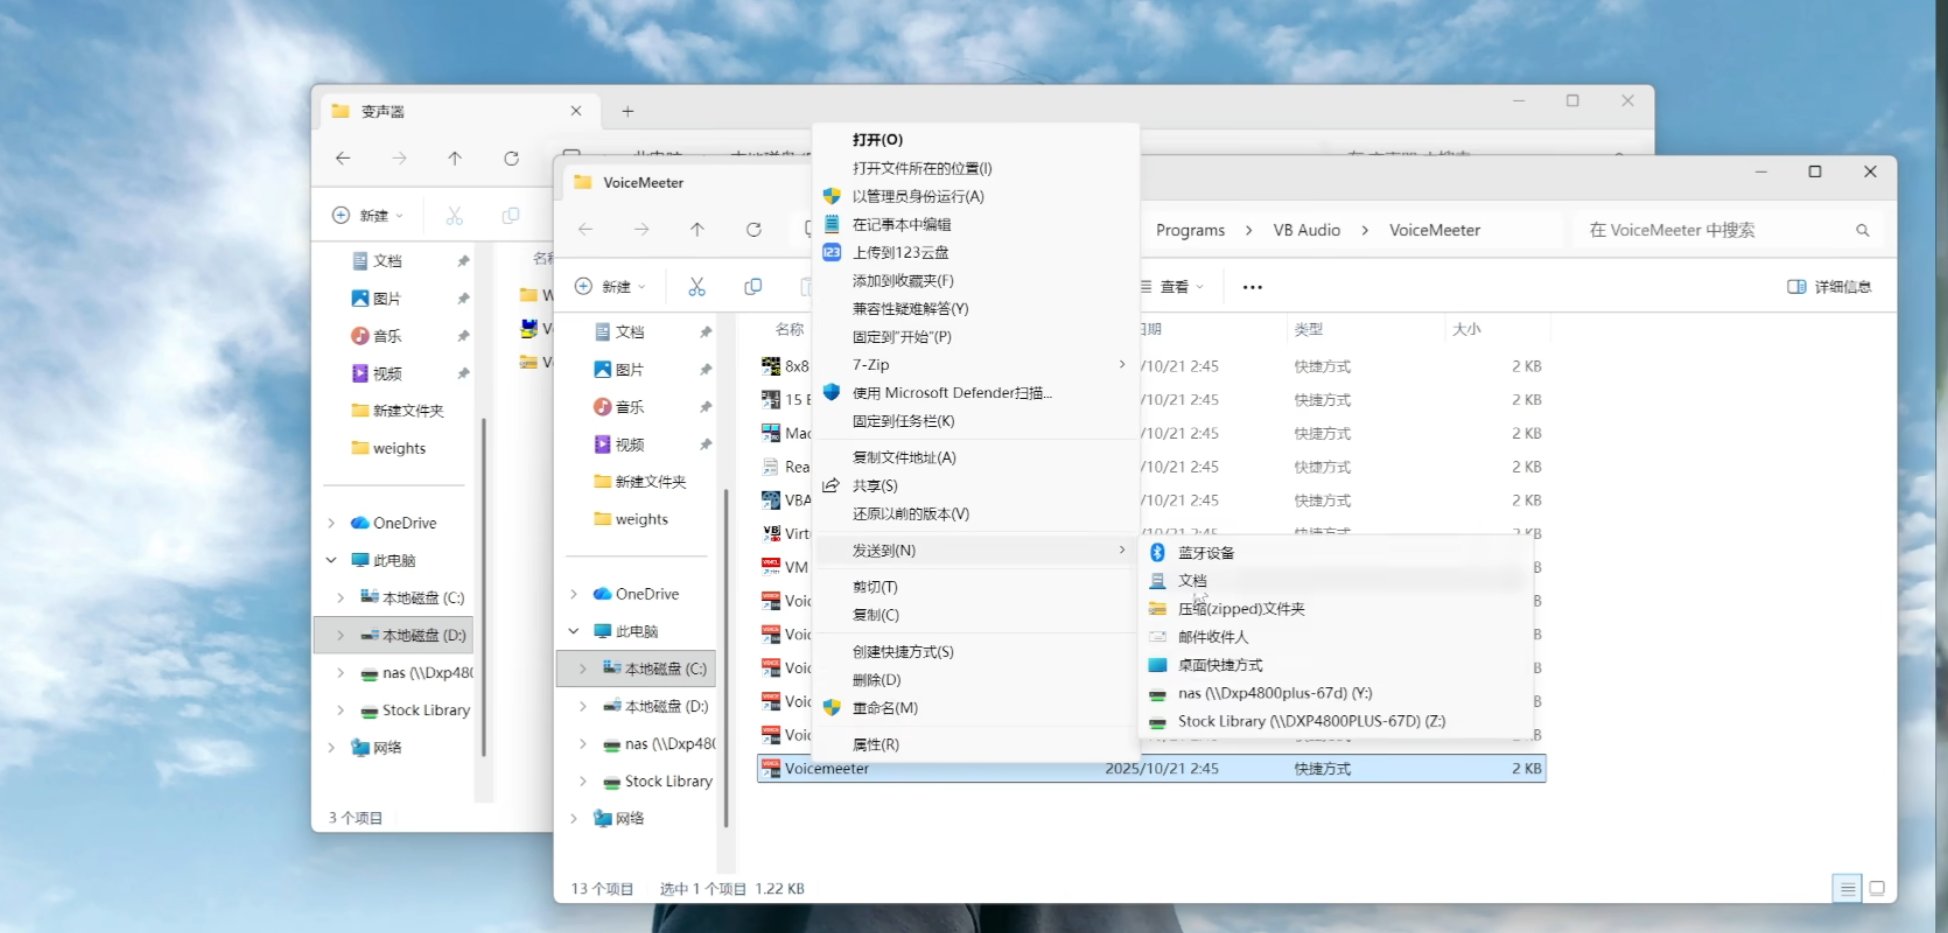
Task: Open the 查看 view dropdown
Action: [1174, 287]
